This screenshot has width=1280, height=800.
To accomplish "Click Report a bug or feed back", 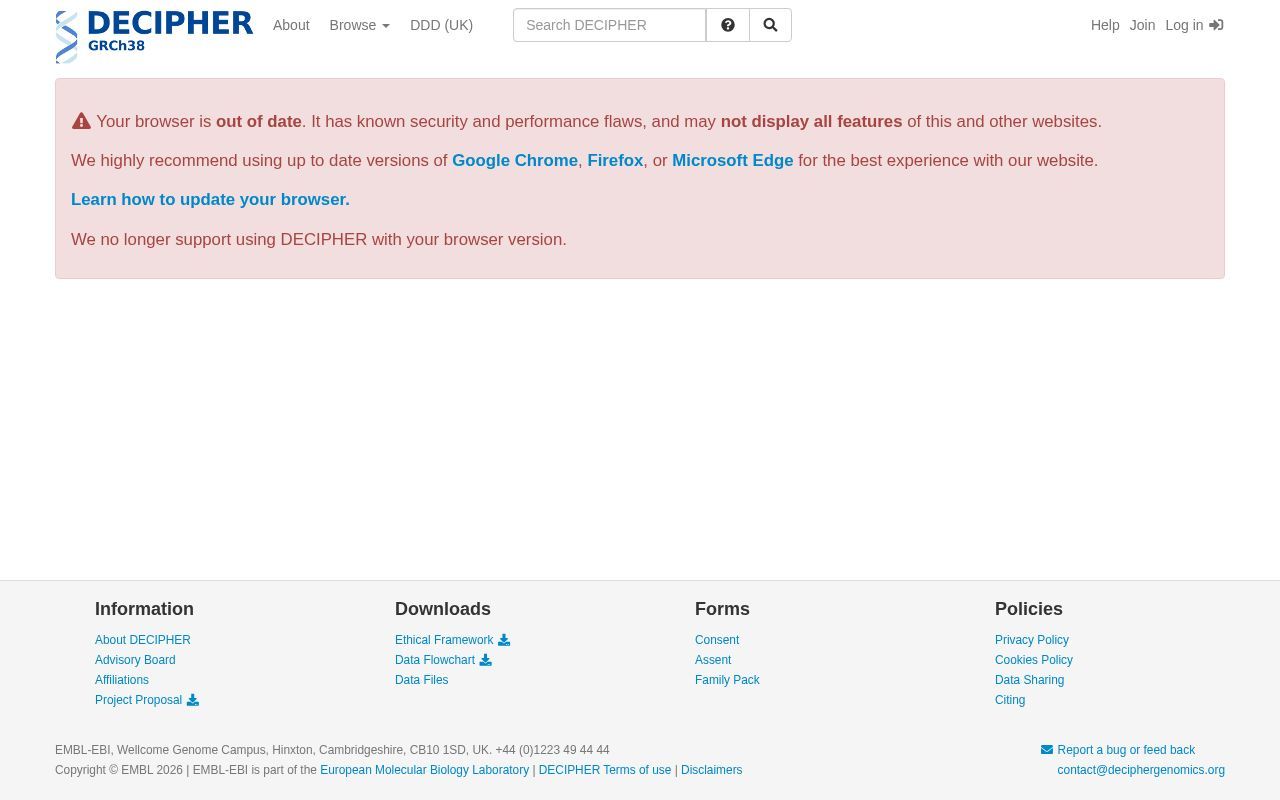I will tap(1126, 750).
